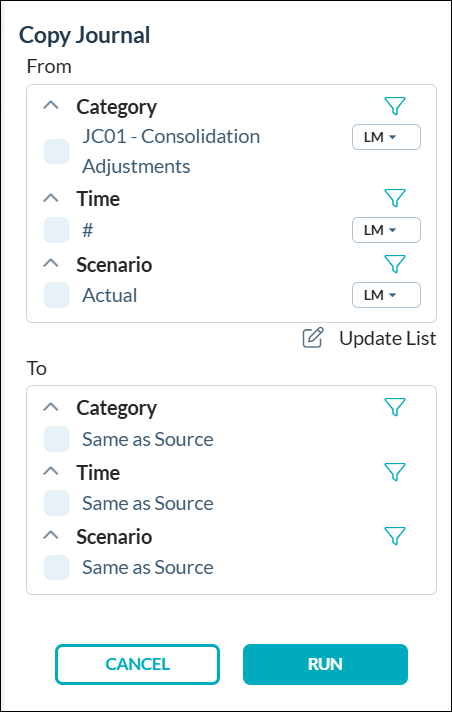Select the Same as Source checkbox under To Category
452x712 pixels.
pyautogui.click(x=56, y=439)
